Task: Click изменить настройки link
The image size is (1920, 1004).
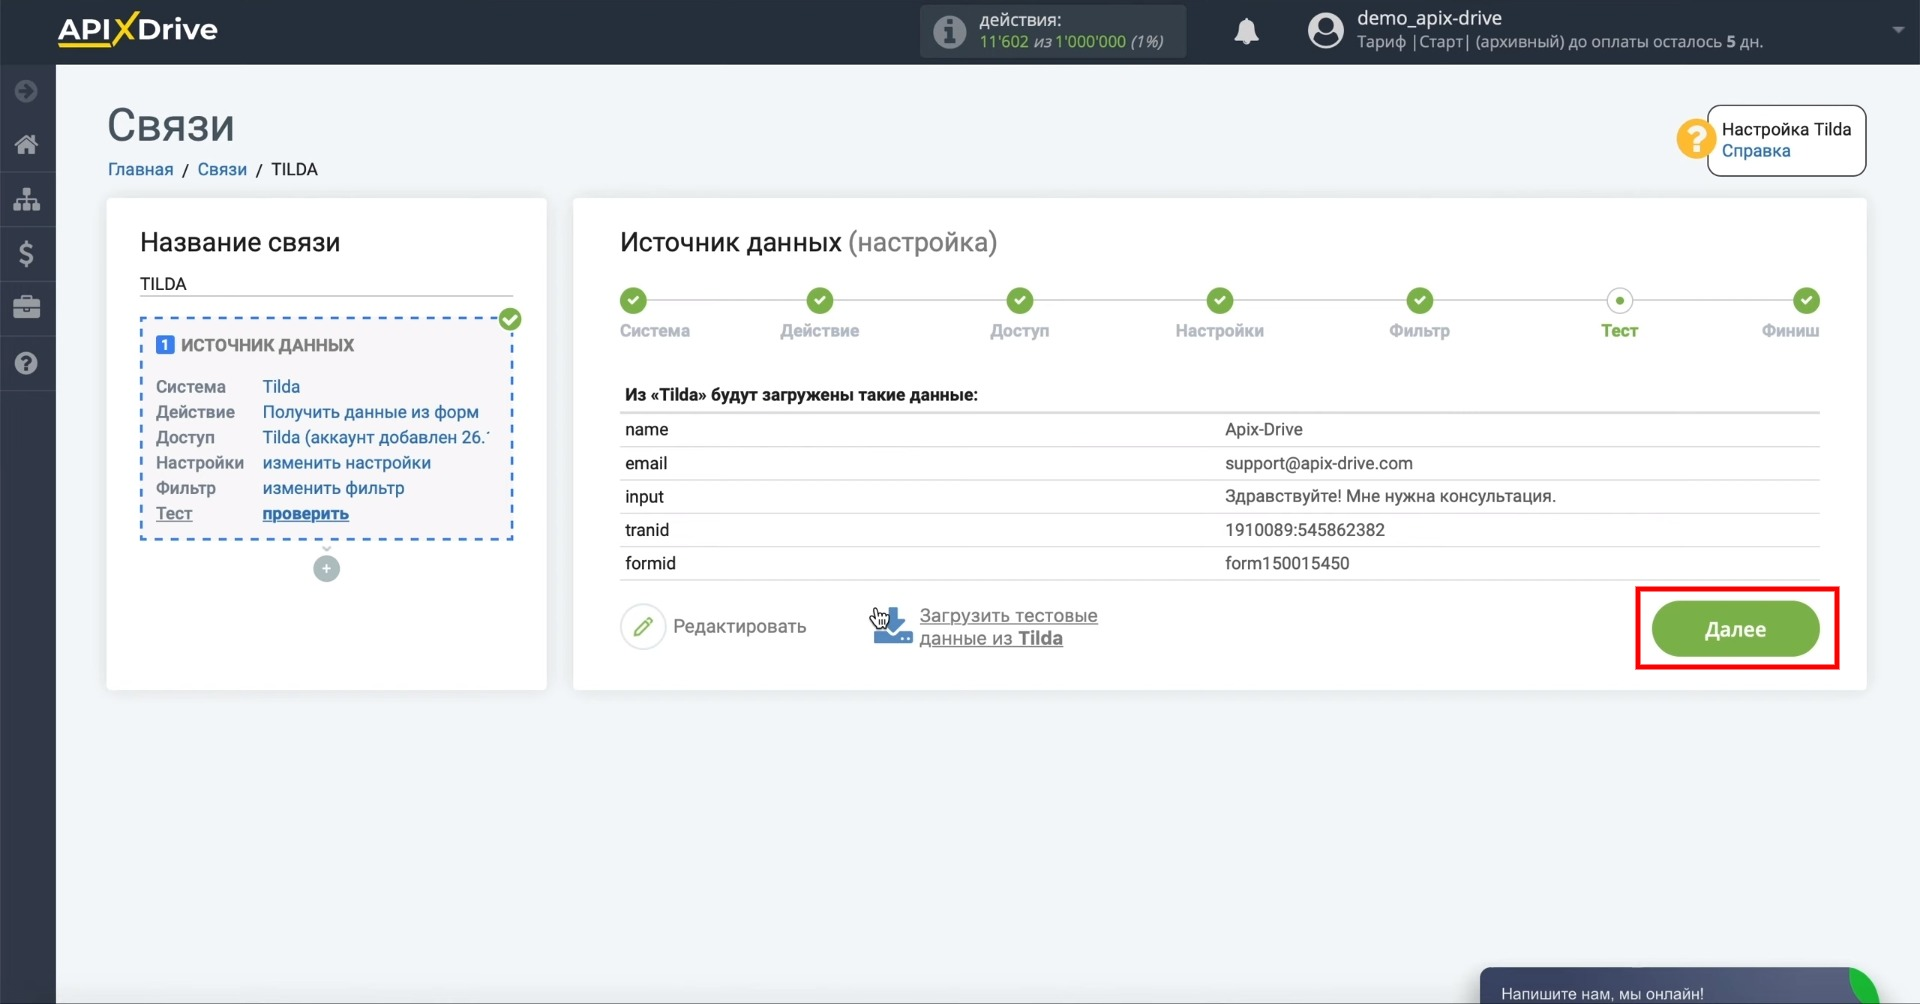Action: point(347,463)
